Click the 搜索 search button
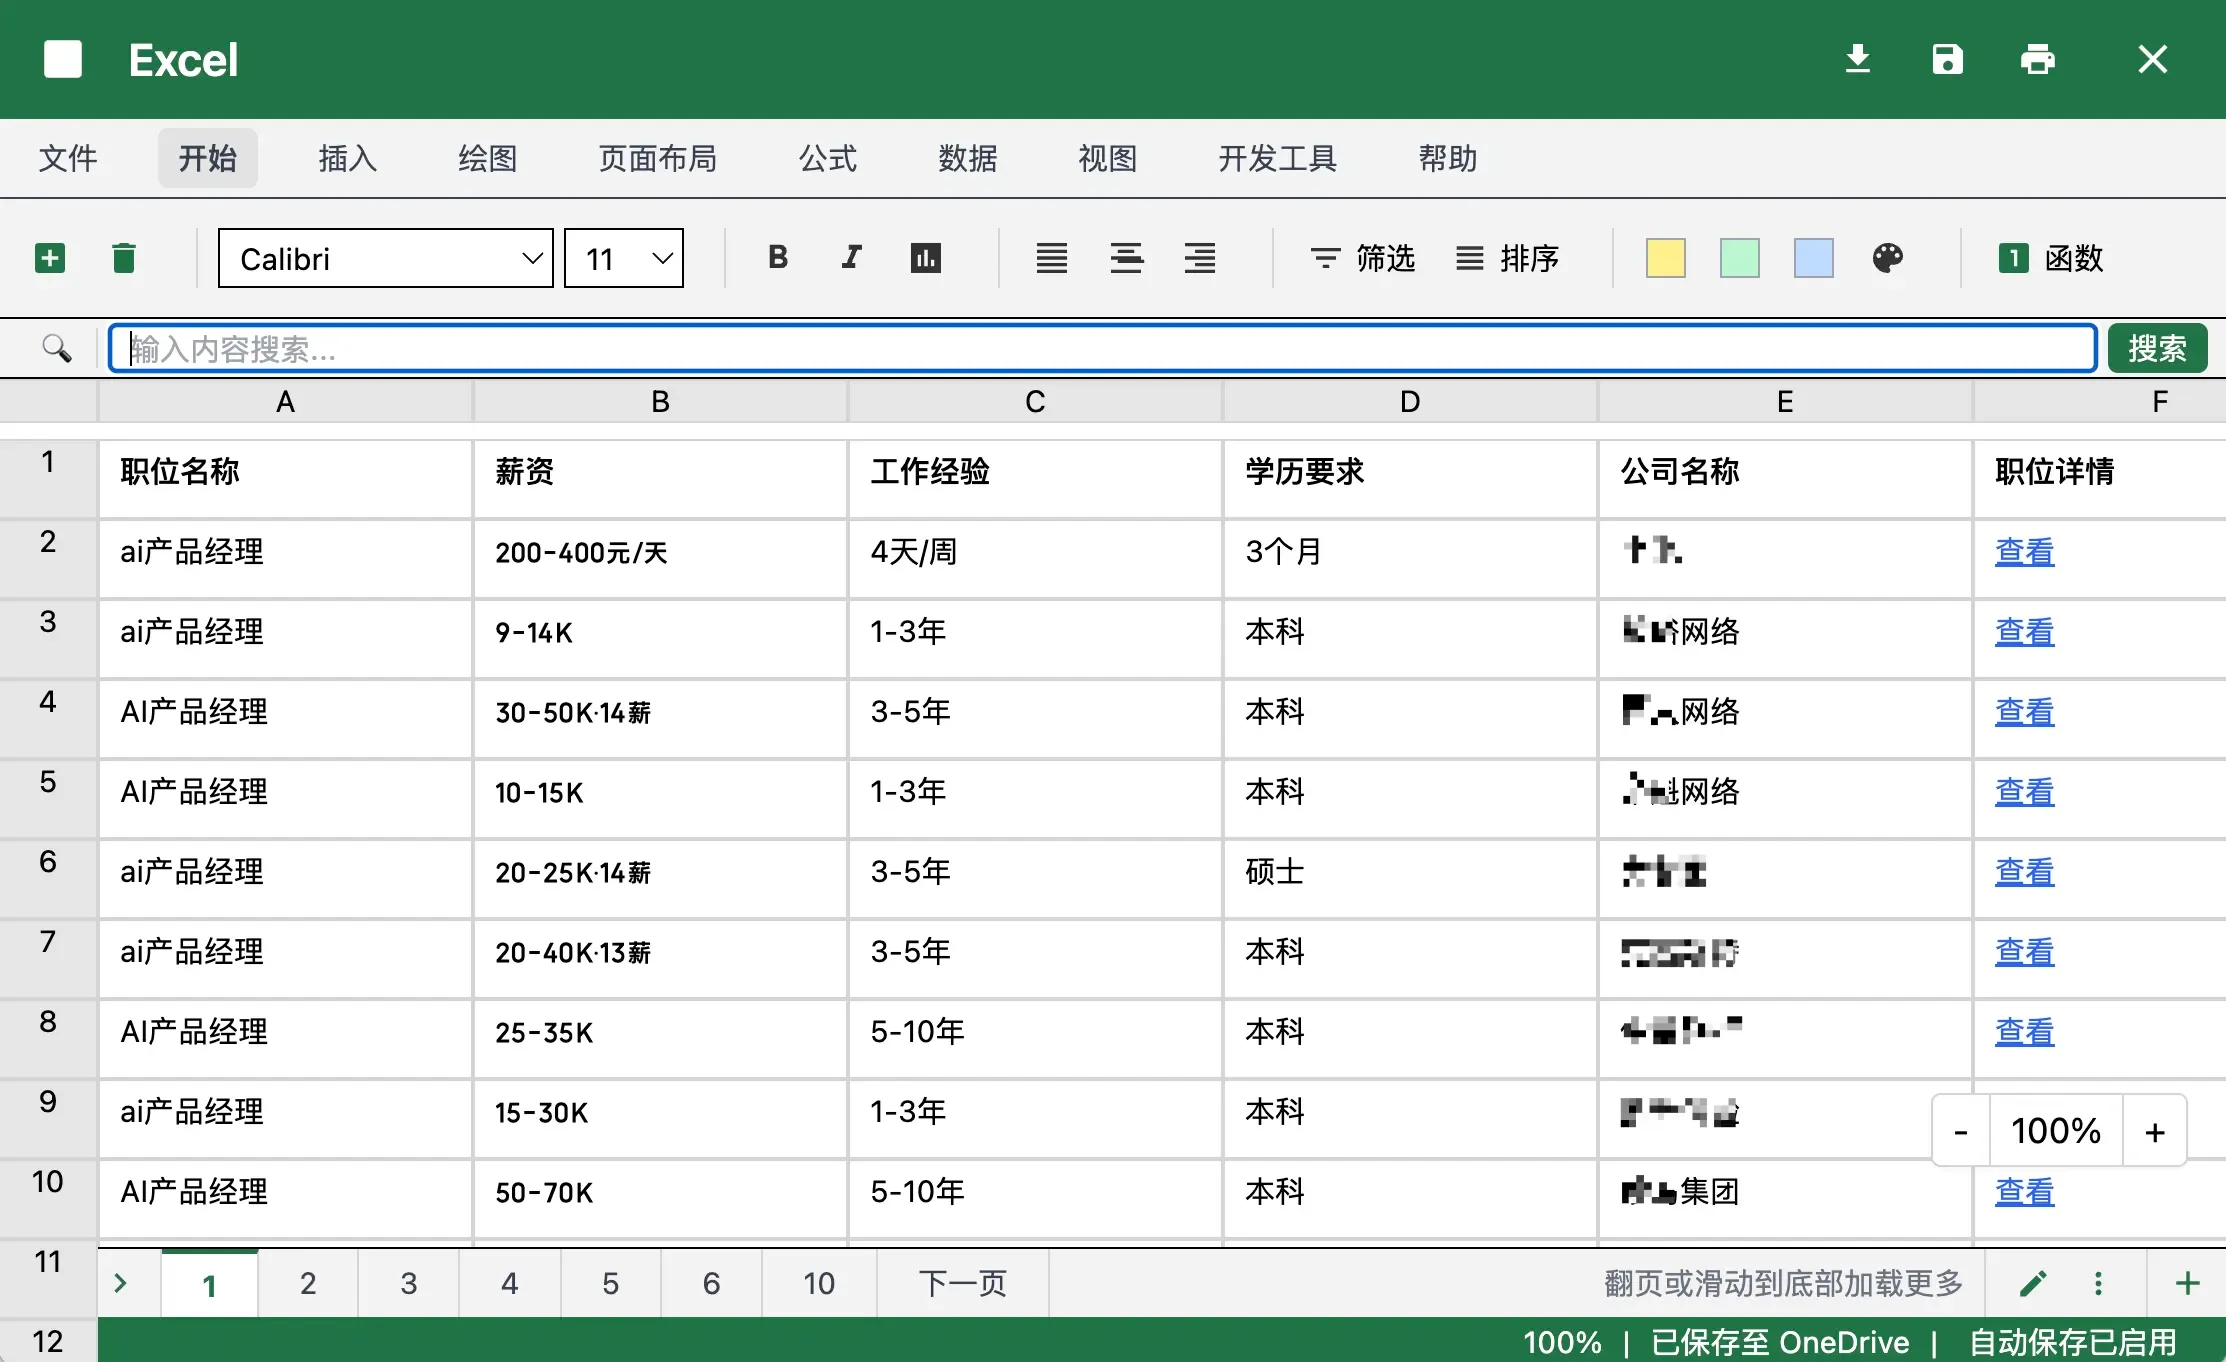The width and height of the screenshot is (2226, 1362). click(2157, 348)
